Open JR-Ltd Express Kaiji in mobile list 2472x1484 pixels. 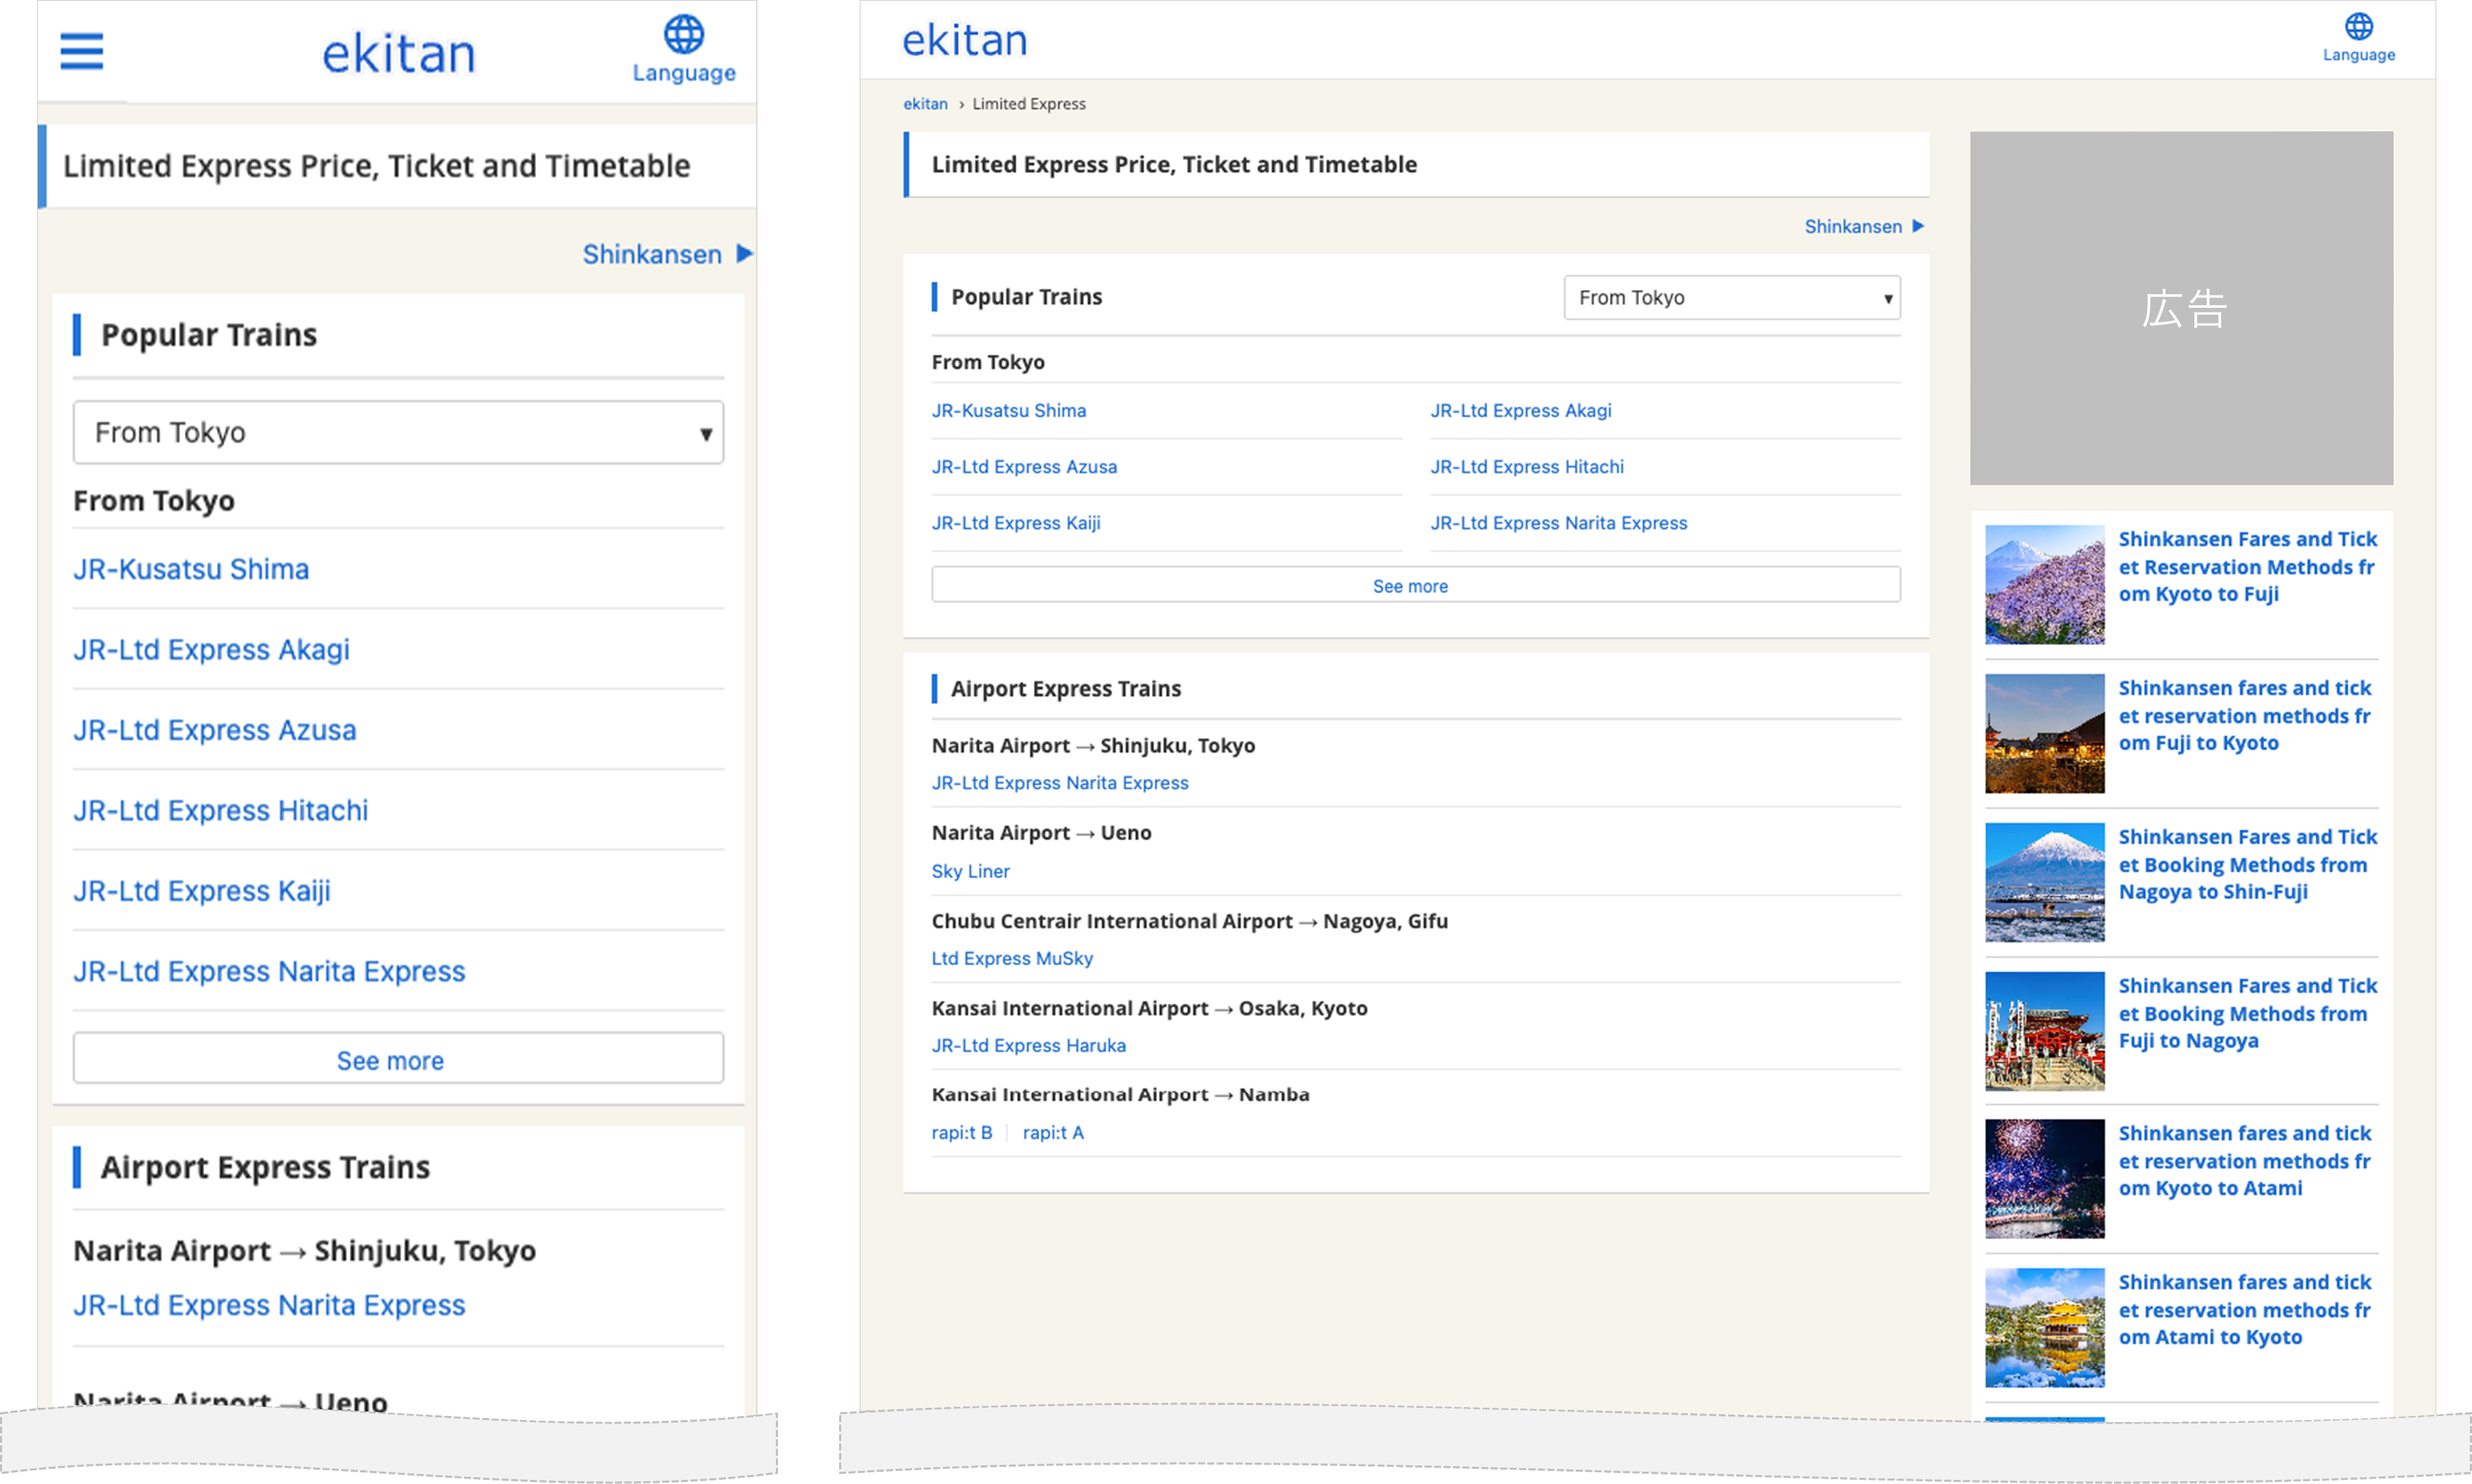click(201, 891)
